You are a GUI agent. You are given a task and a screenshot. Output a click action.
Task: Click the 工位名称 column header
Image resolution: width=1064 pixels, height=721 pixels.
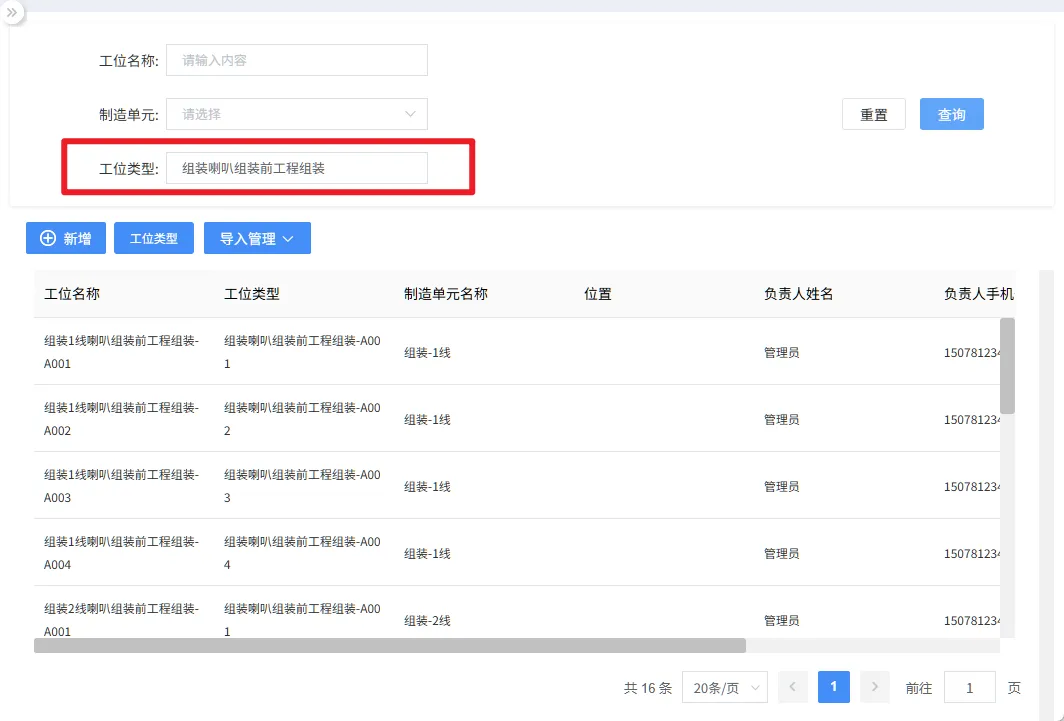72,294
